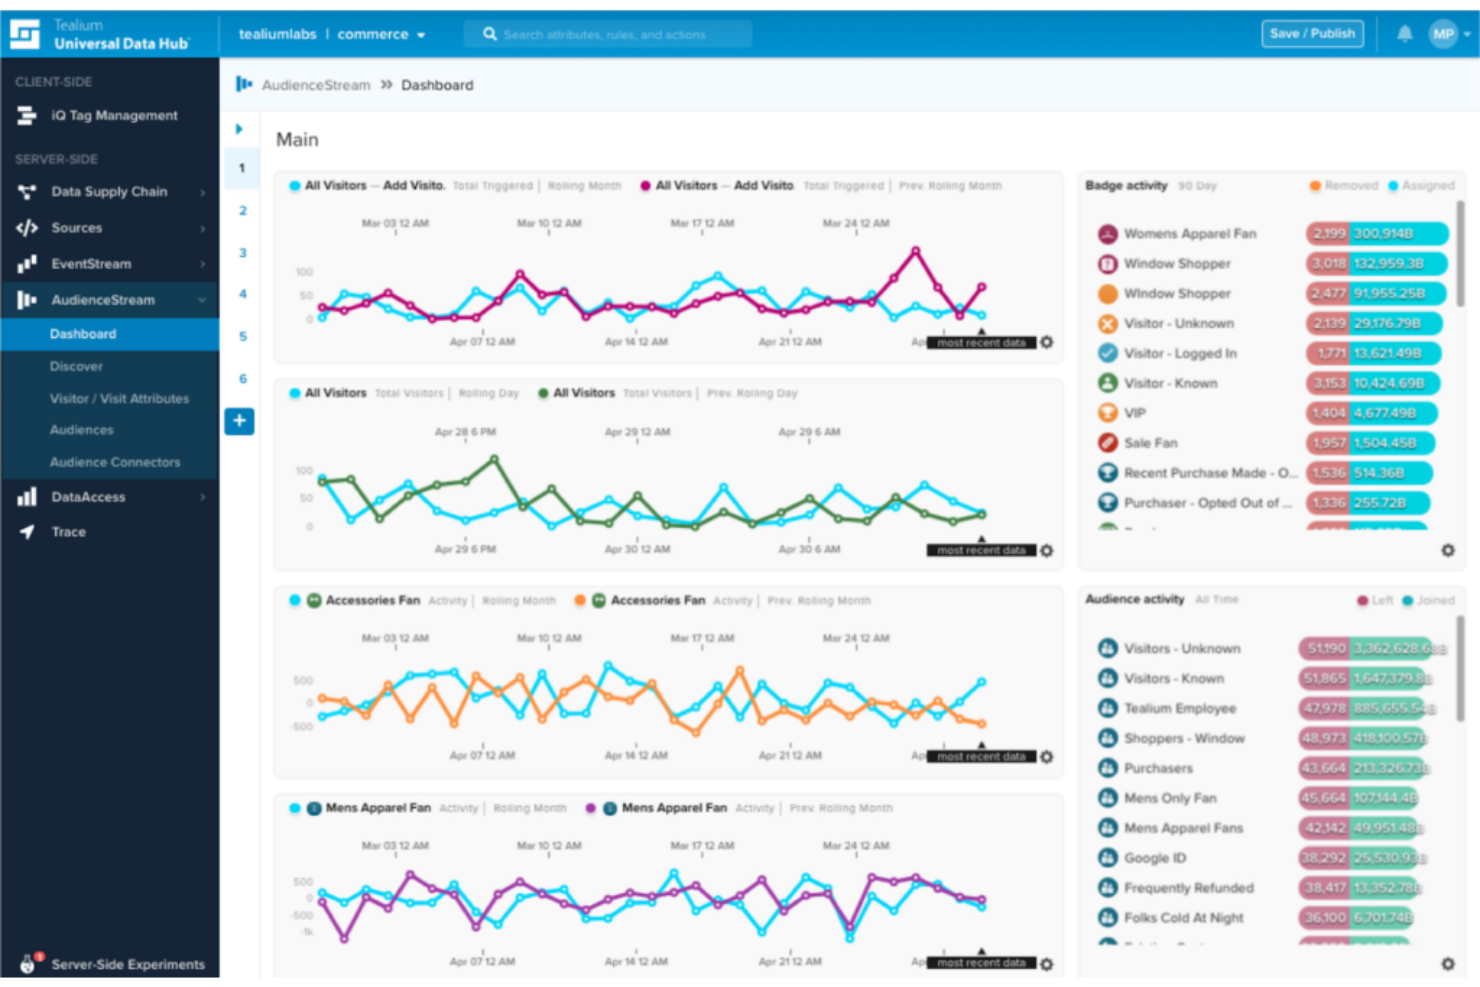Collapse the AudienceStream menu chevron
The height and width of the screenshot is (987, 1480).
(x=203, y=299)
